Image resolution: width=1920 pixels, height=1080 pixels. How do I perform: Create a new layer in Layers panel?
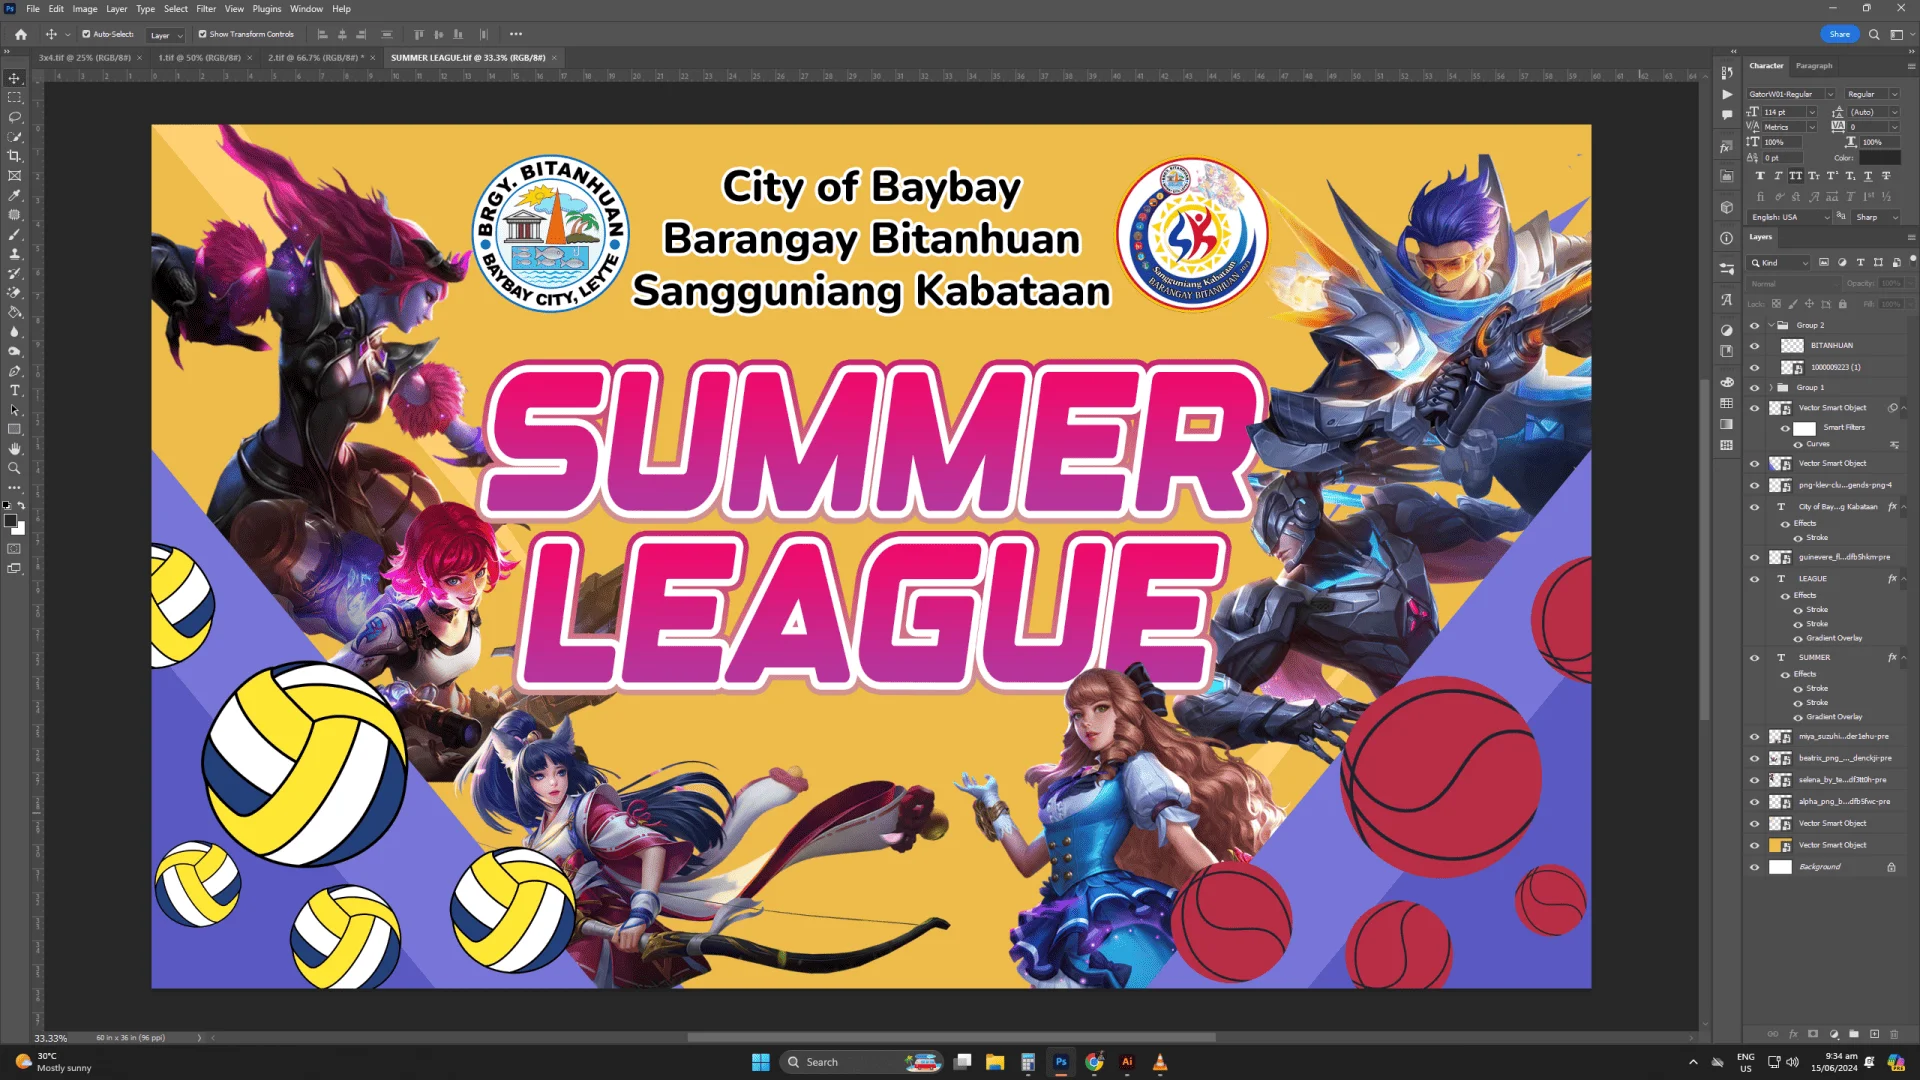click(x=1874, y=1034)
